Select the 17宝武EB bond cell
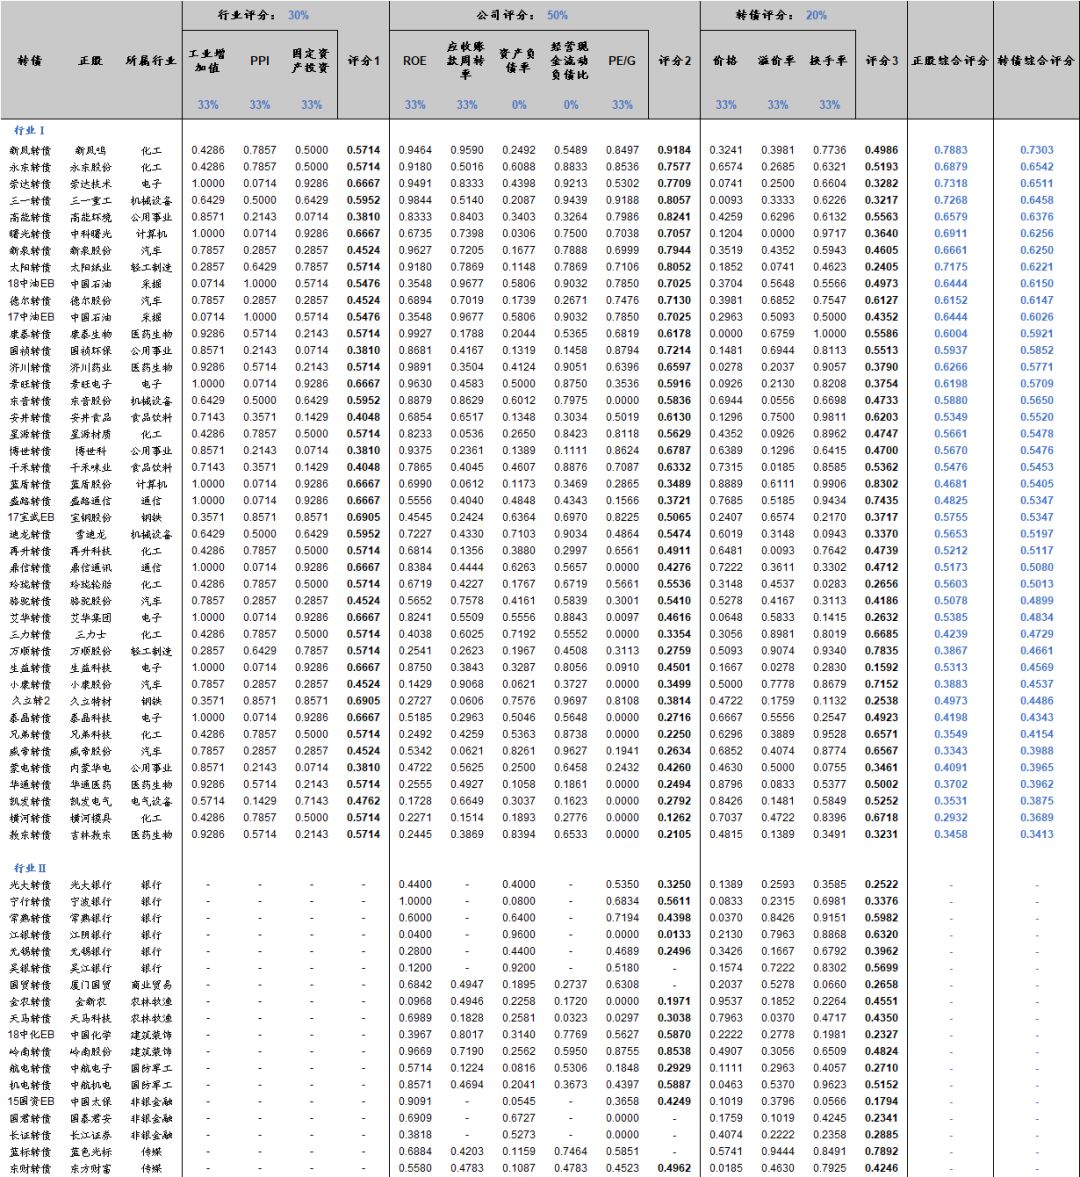 click(x=29, y=517)
